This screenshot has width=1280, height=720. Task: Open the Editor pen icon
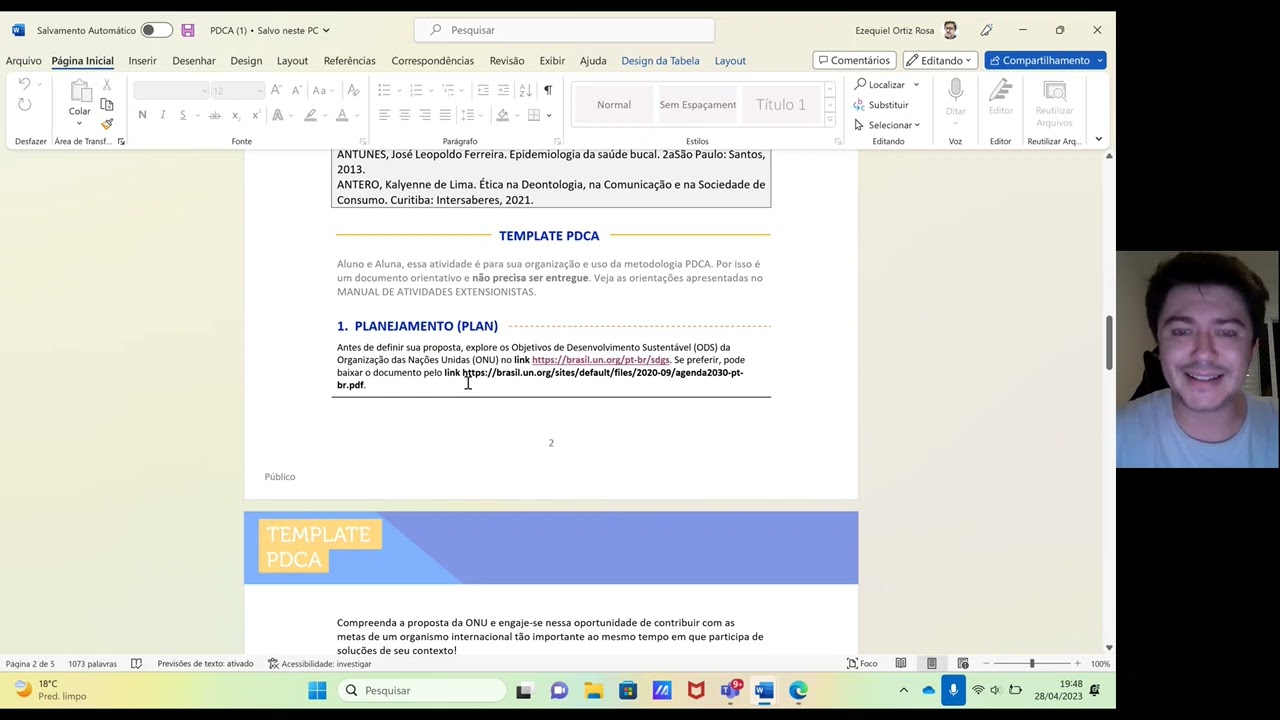coord(1000,92)
